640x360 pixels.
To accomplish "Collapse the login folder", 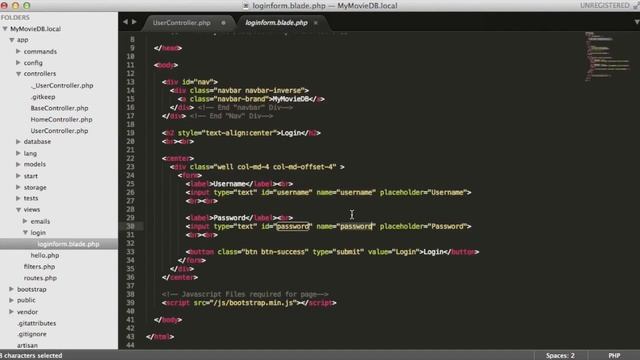I will point(25,232).
